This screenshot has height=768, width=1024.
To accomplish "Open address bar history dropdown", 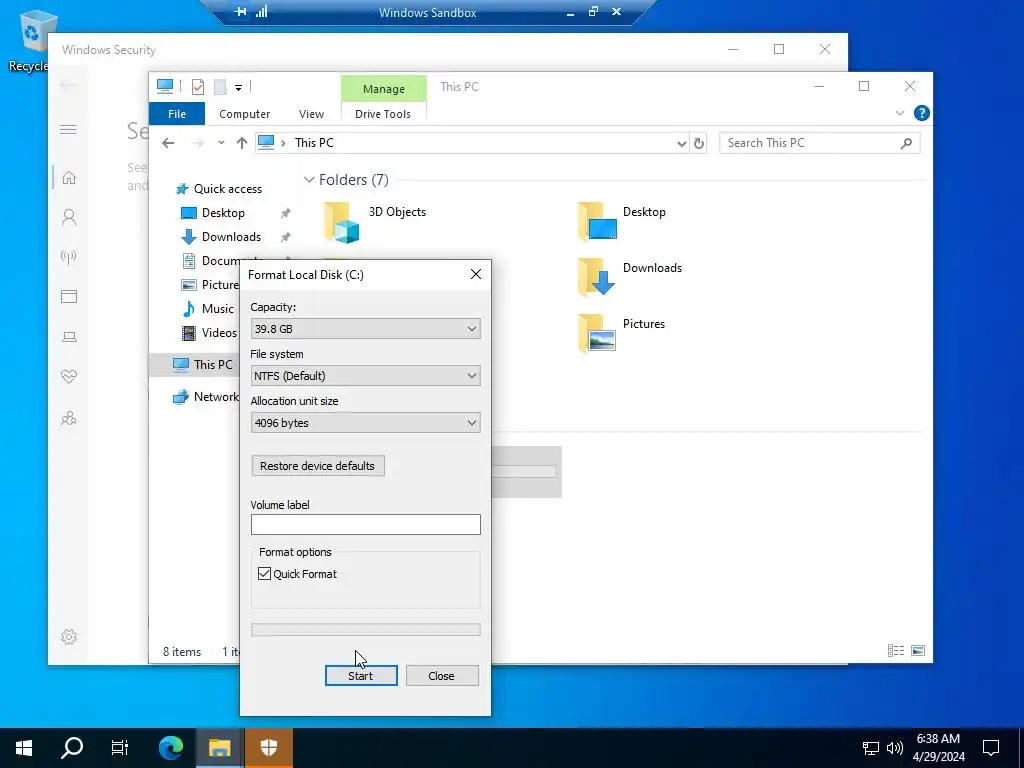I will (681, 143).
